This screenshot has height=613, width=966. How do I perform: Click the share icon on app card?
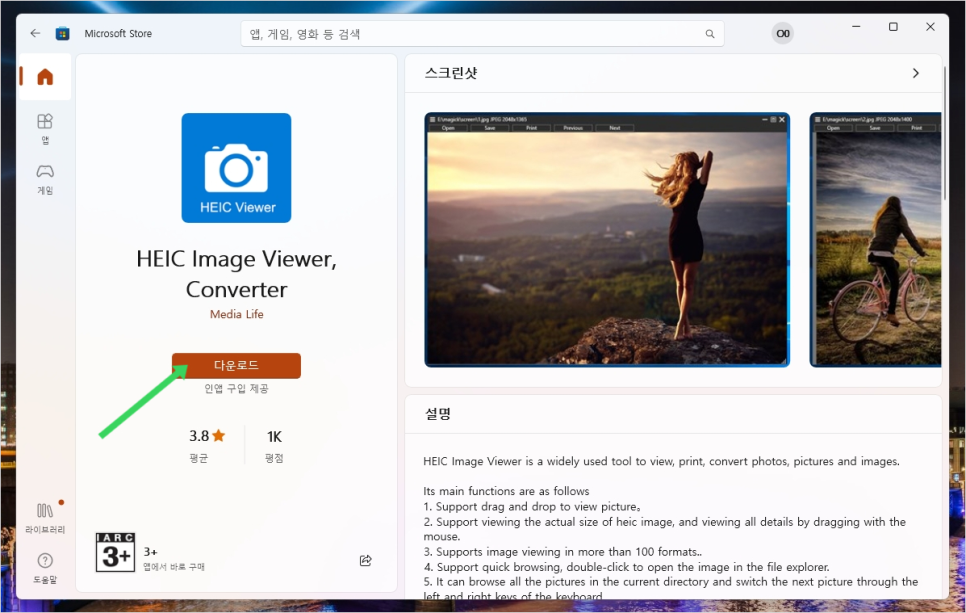365,560
